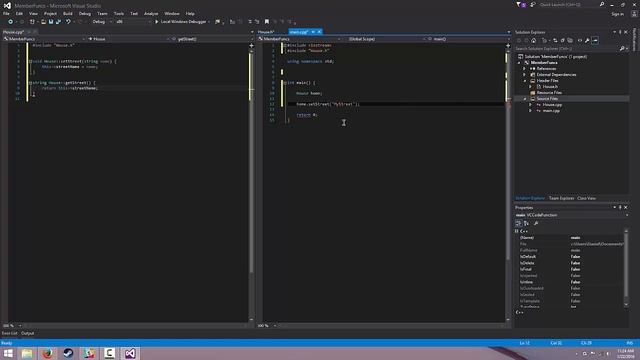Click the Quick Launch search icon

[602, 4]
